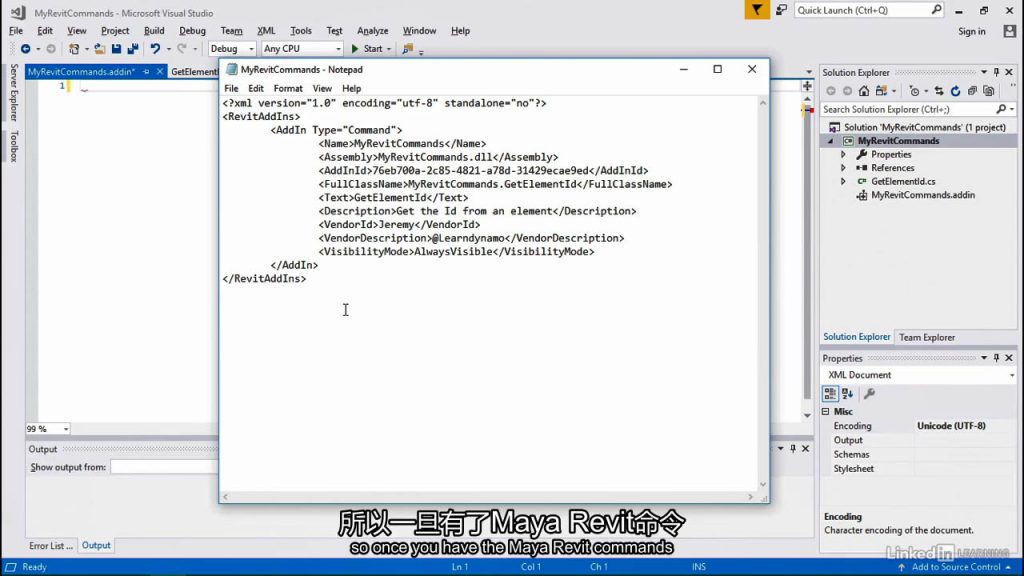Image resolution: width=1024 pixels, height=576 pixels.
Task: Select the Stylesheet property row
Action: click(919, 469)
